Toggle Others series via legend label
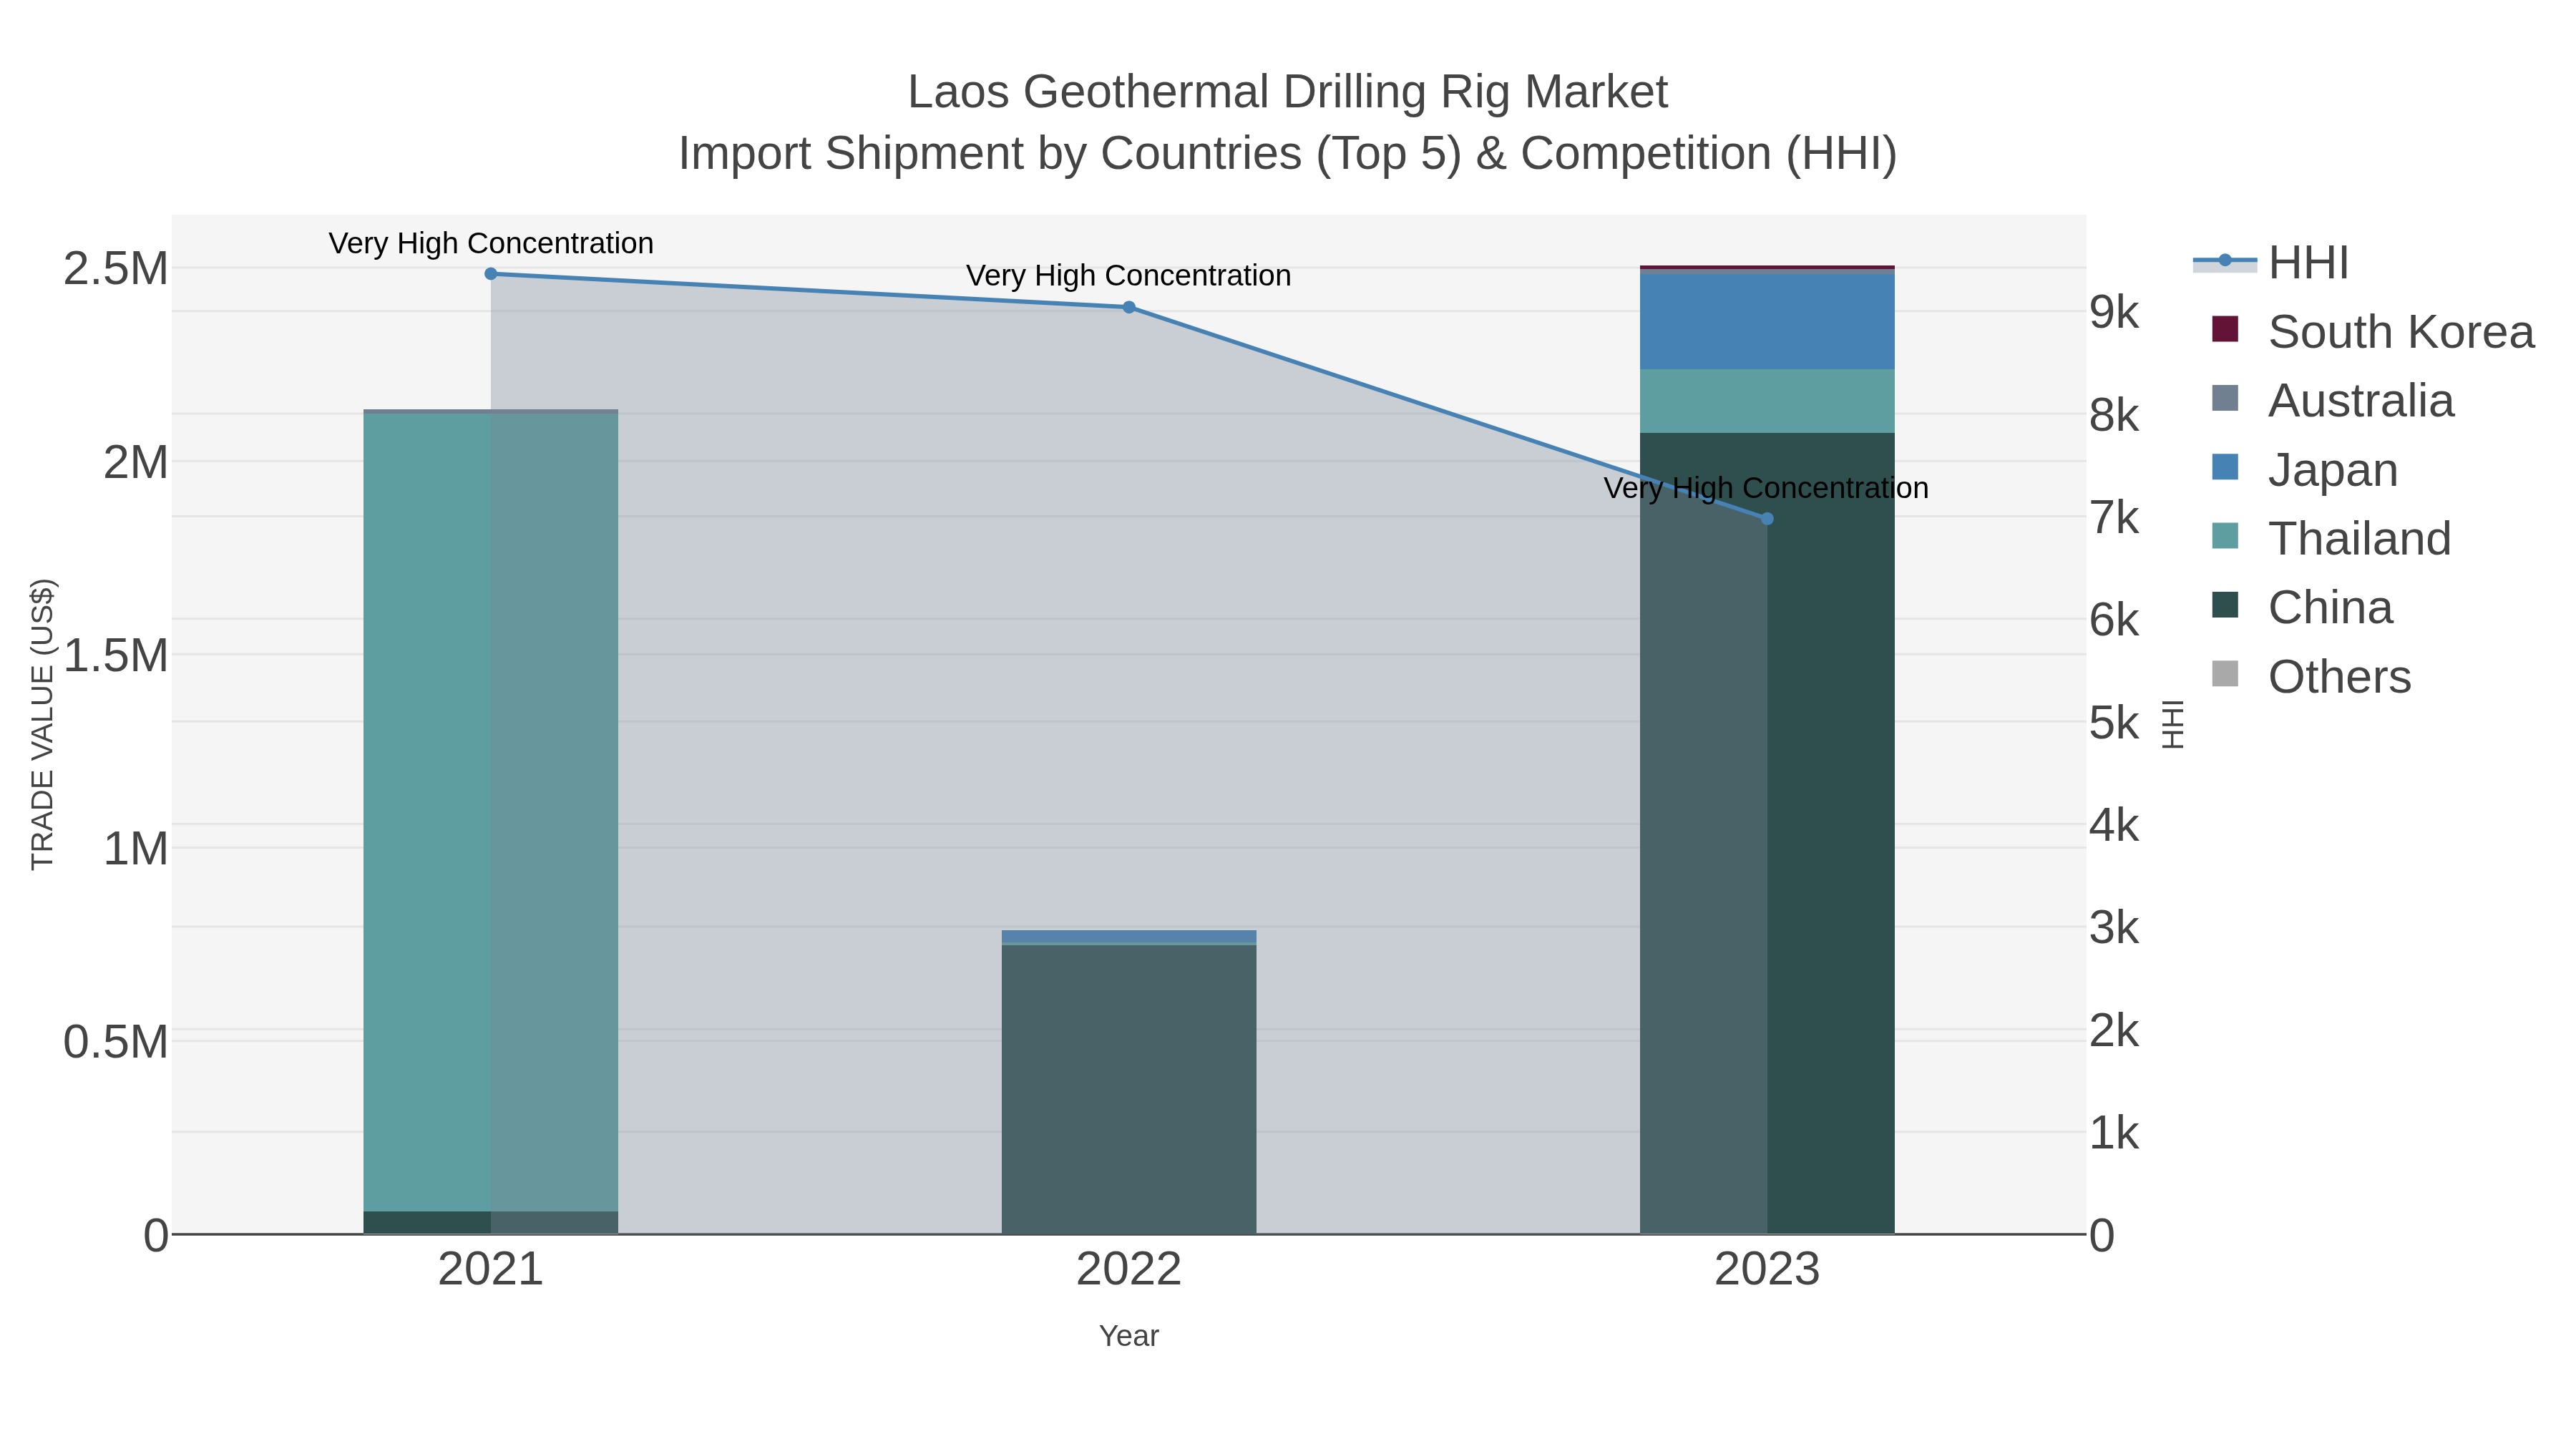This screenshot has width=2576, height=1449. (x=2339, y=677)
